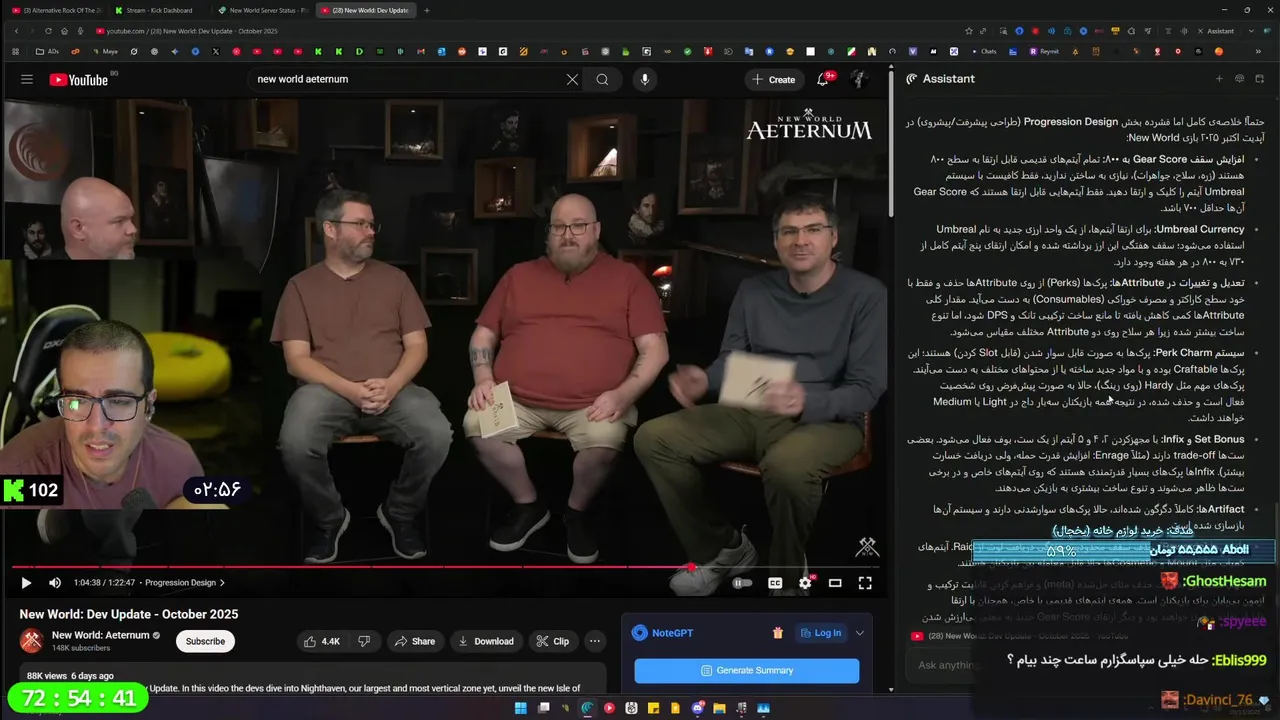
Task: Click Generate Summary in NoteGPT
Action: pos(746,670)
